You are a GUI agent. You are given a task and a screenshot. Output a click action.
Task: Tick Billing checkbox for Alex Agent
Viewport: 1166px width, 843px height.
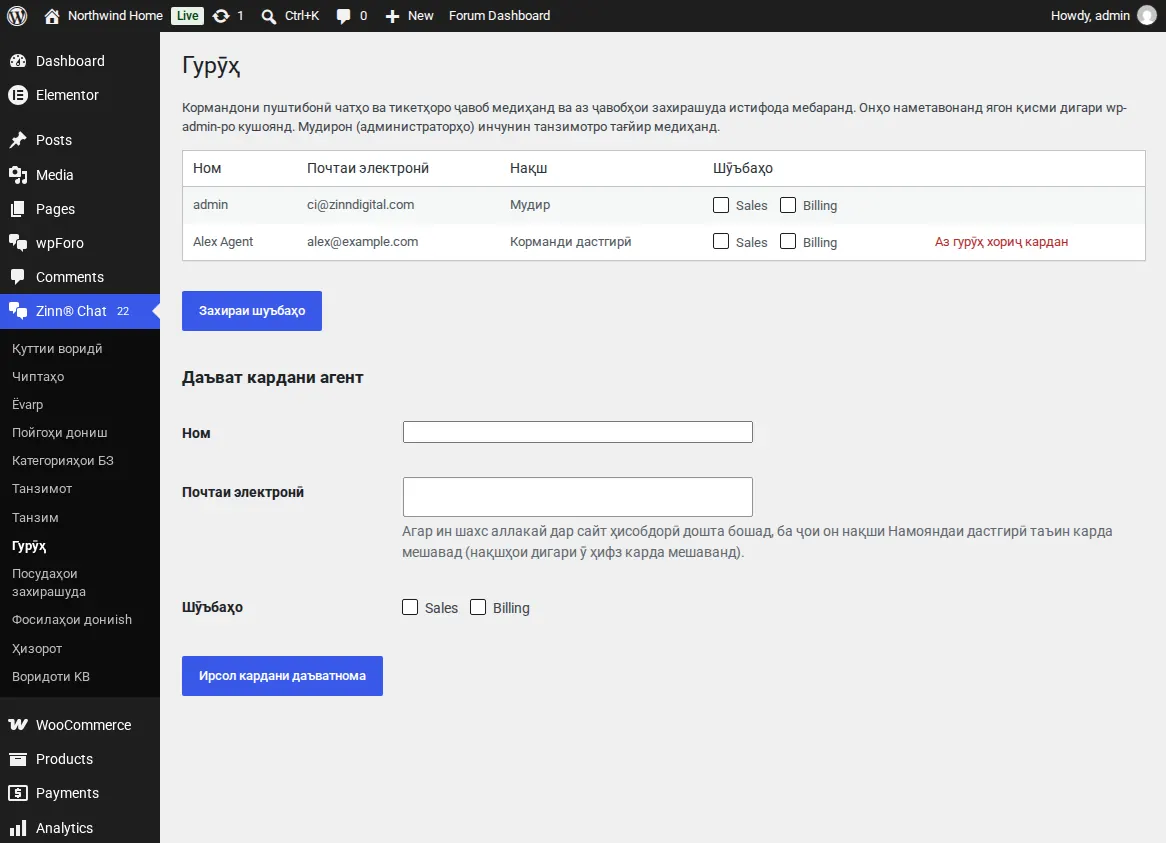click(x=787, y=242)
